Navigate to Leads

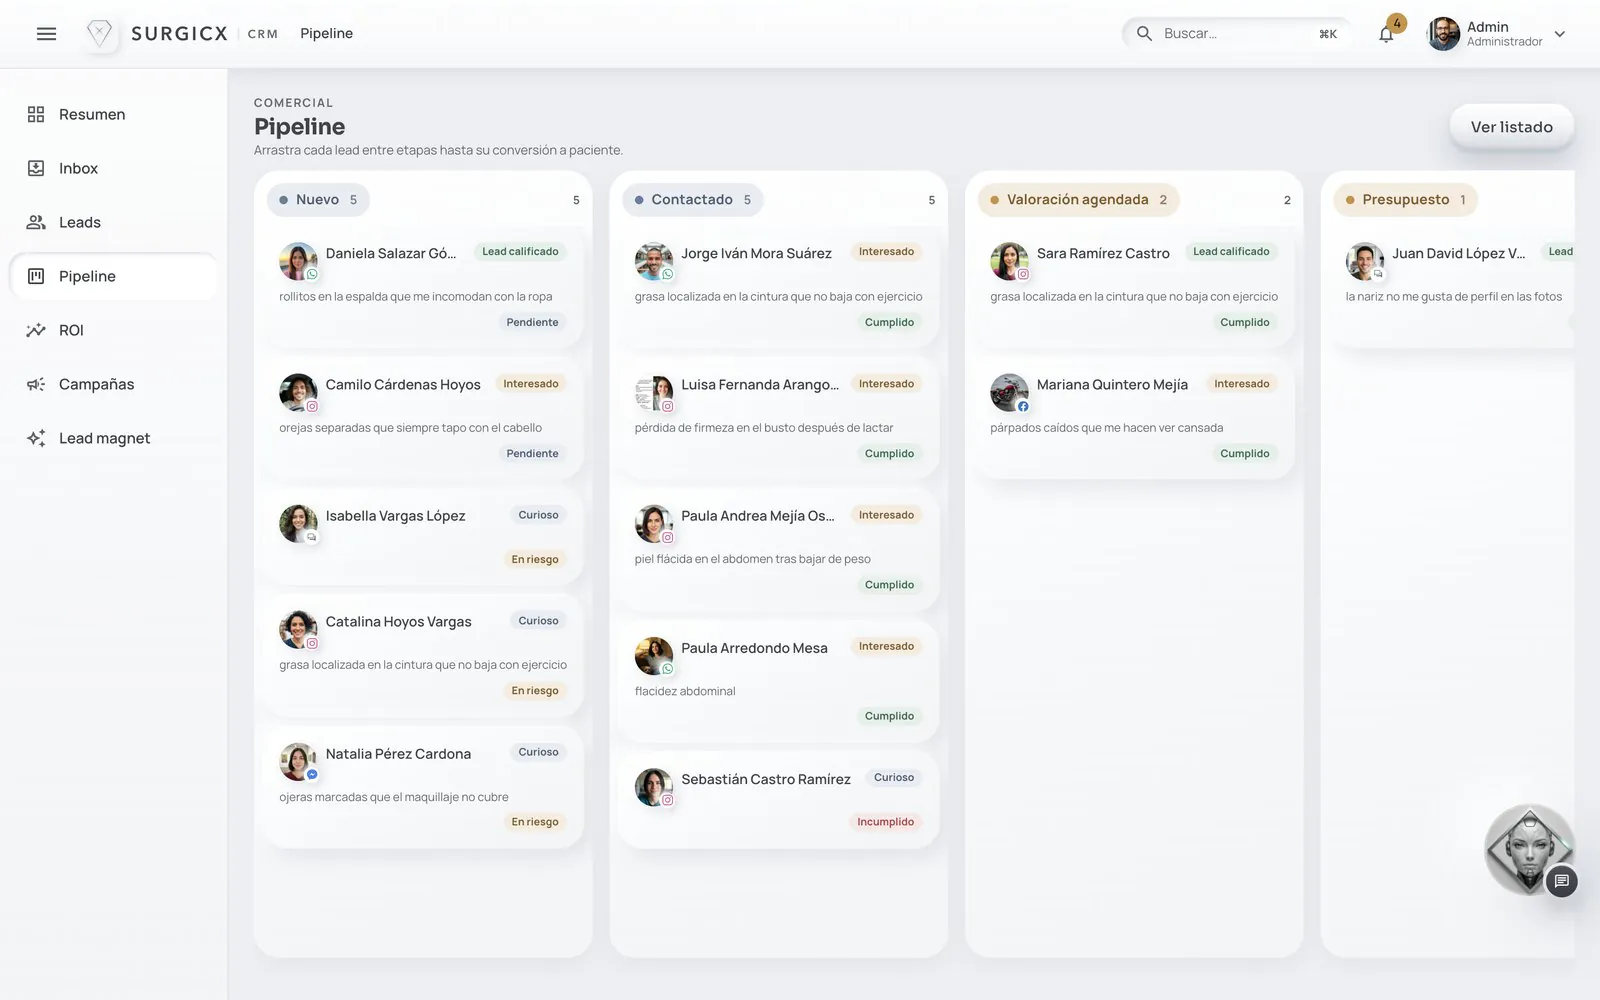[x=114, y=223]
